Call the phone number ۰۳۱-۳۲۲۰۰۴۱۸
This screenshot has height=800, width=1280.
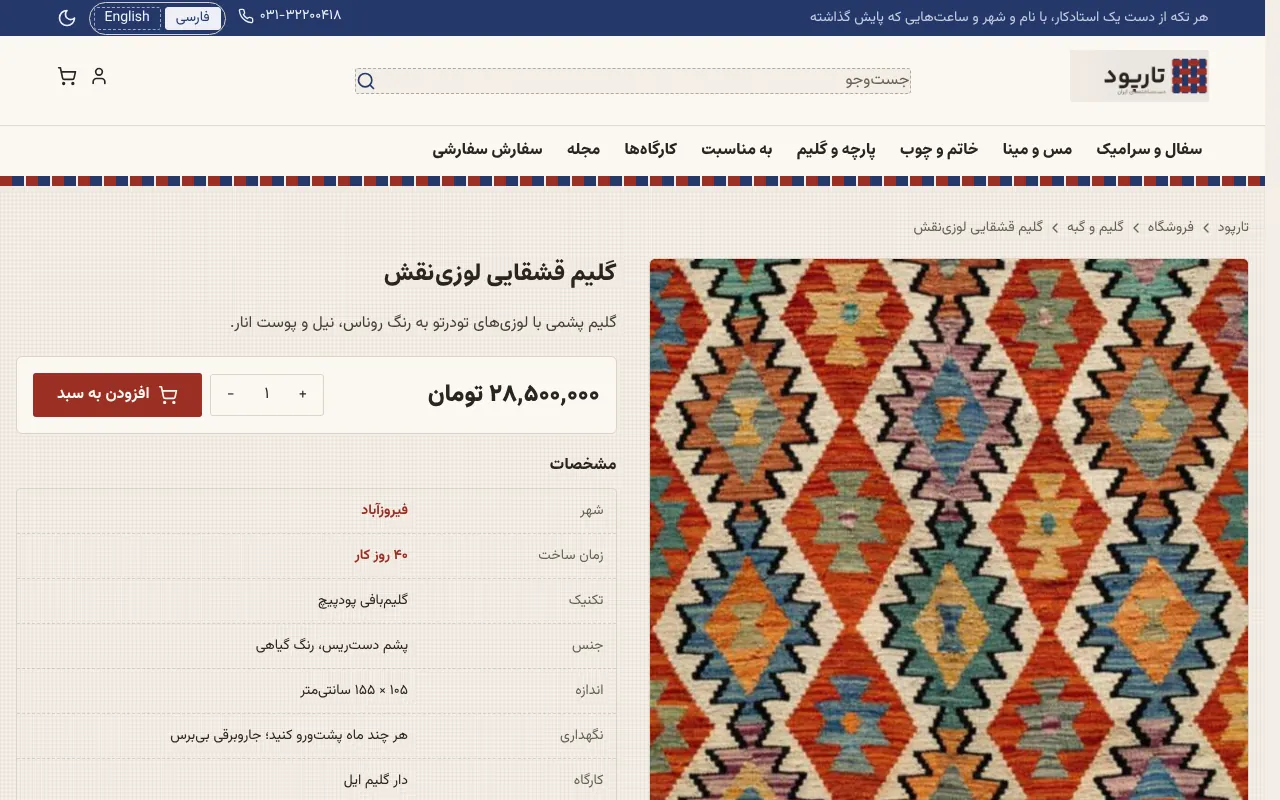pos(290,16)
